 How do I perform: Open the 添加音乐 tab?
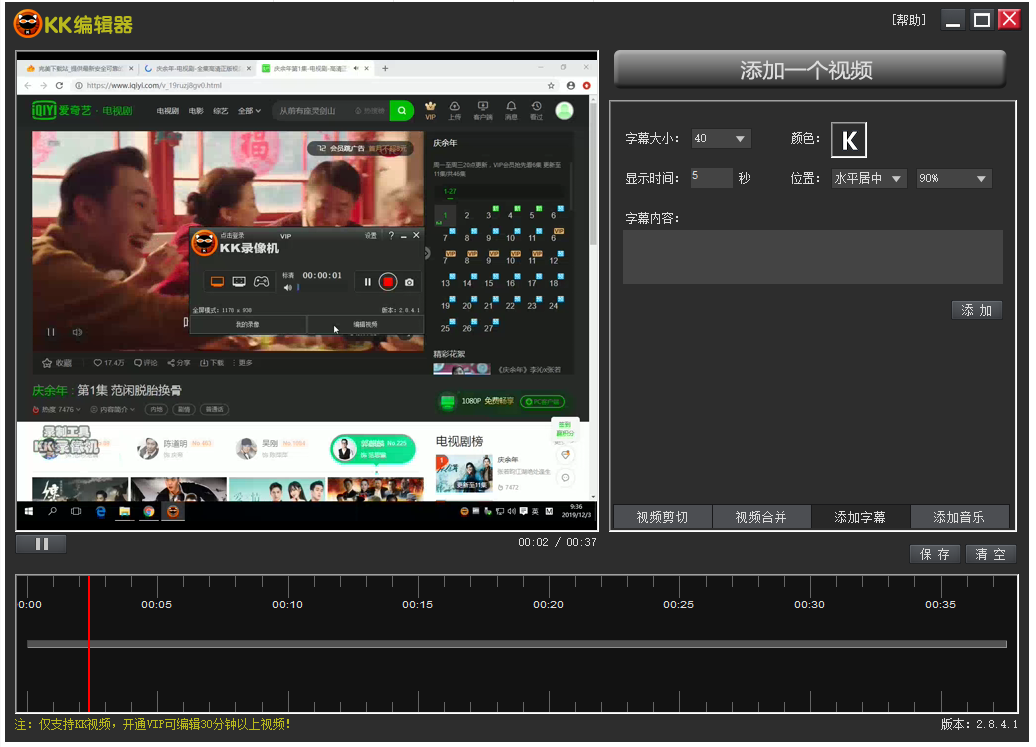click(959, 517)
